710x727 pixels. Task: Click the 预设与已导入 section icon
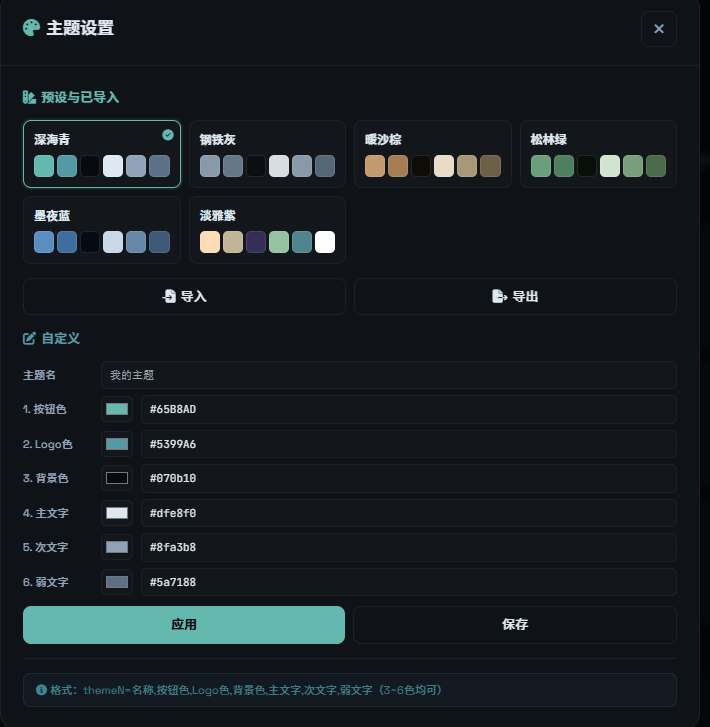pyautogui.click(x=29, y=97)
